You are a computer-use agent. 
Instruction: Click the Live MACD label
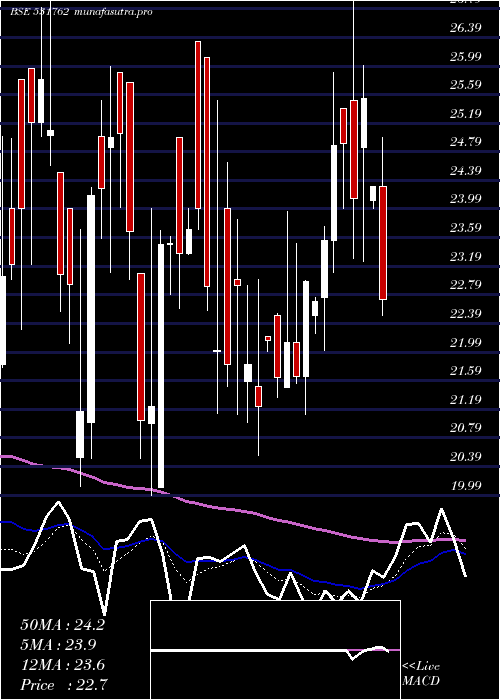421,674
